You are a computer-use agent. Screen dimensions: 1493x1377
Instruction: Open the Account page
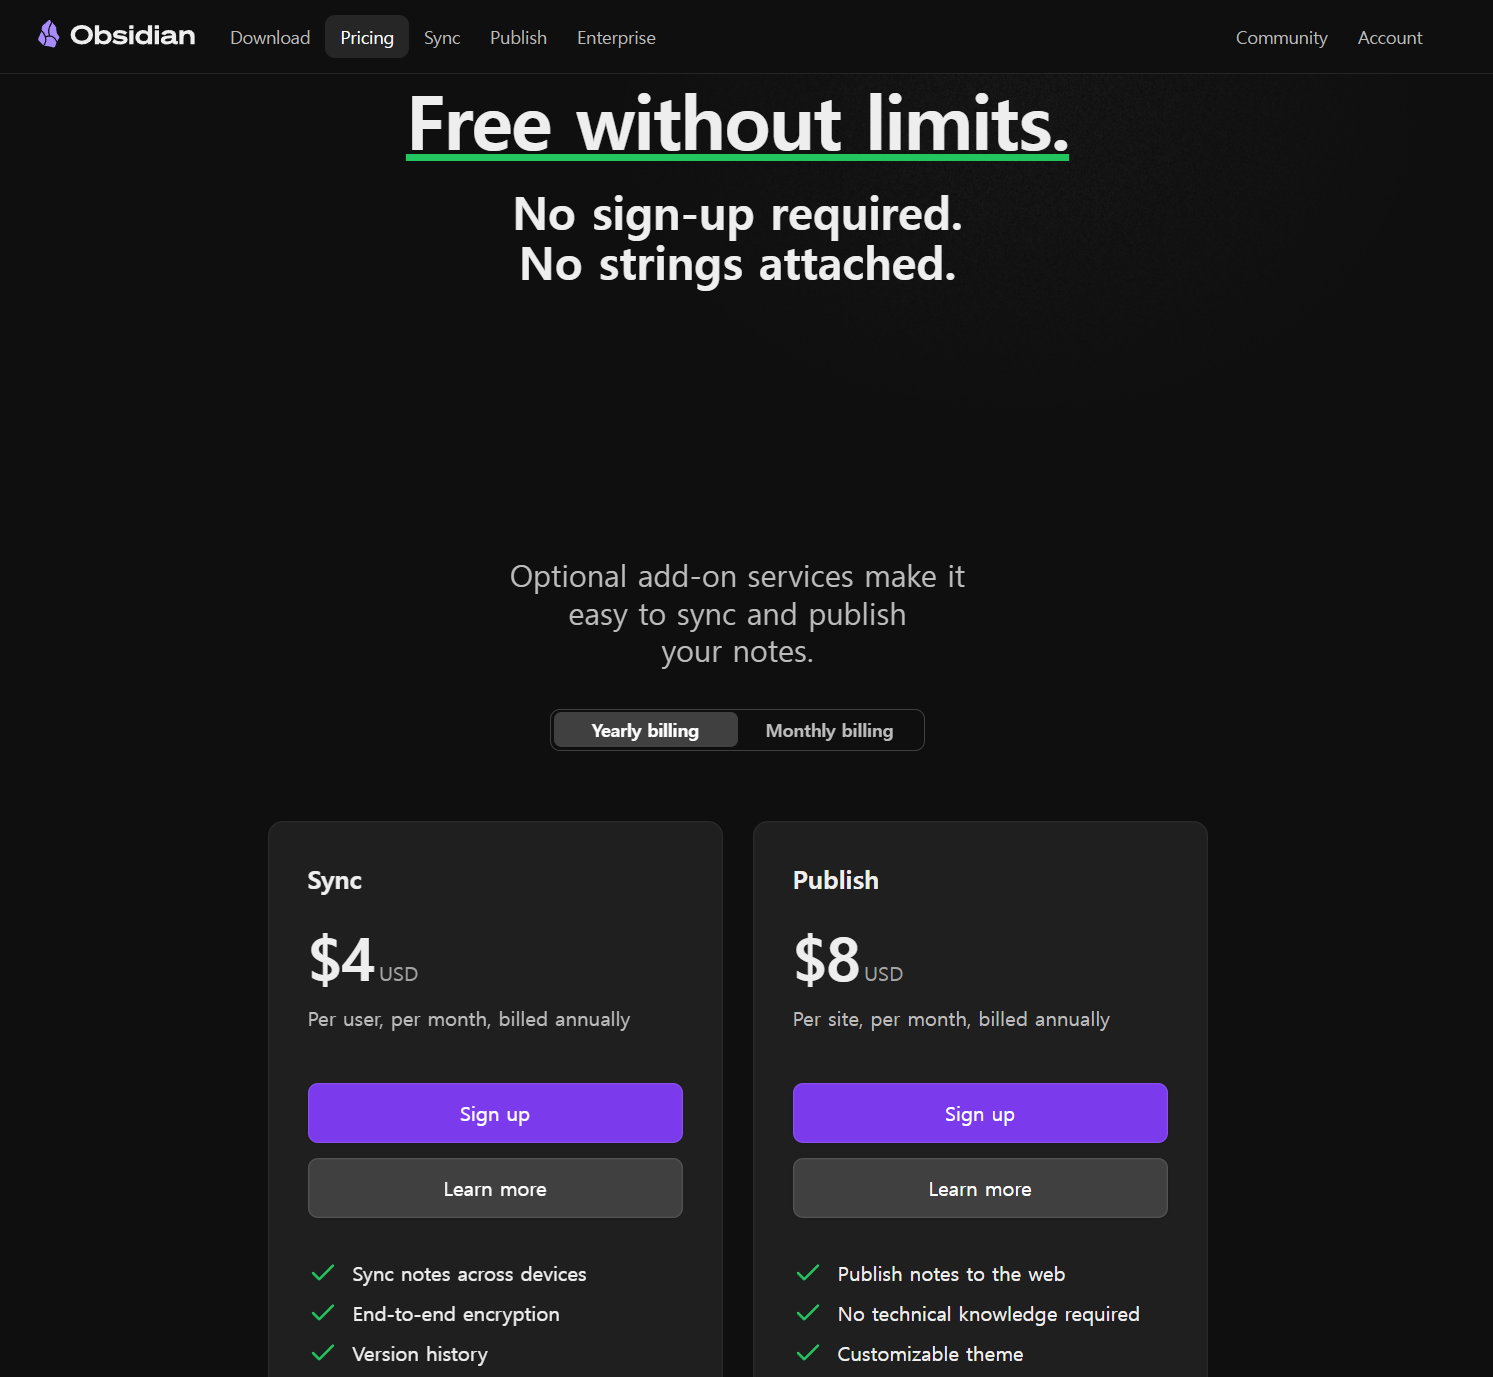tap(1390, 37)
